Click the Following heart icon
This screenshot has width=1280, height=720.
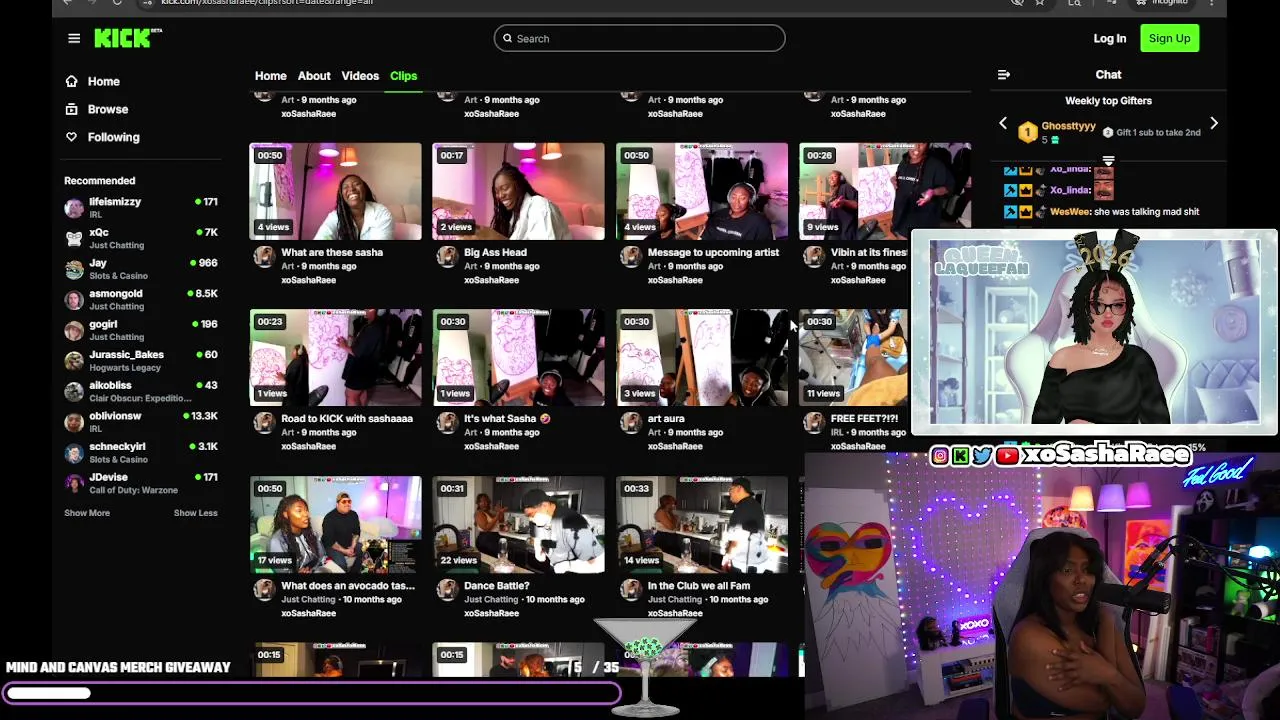pyautogui.click(x=71, y=137)
